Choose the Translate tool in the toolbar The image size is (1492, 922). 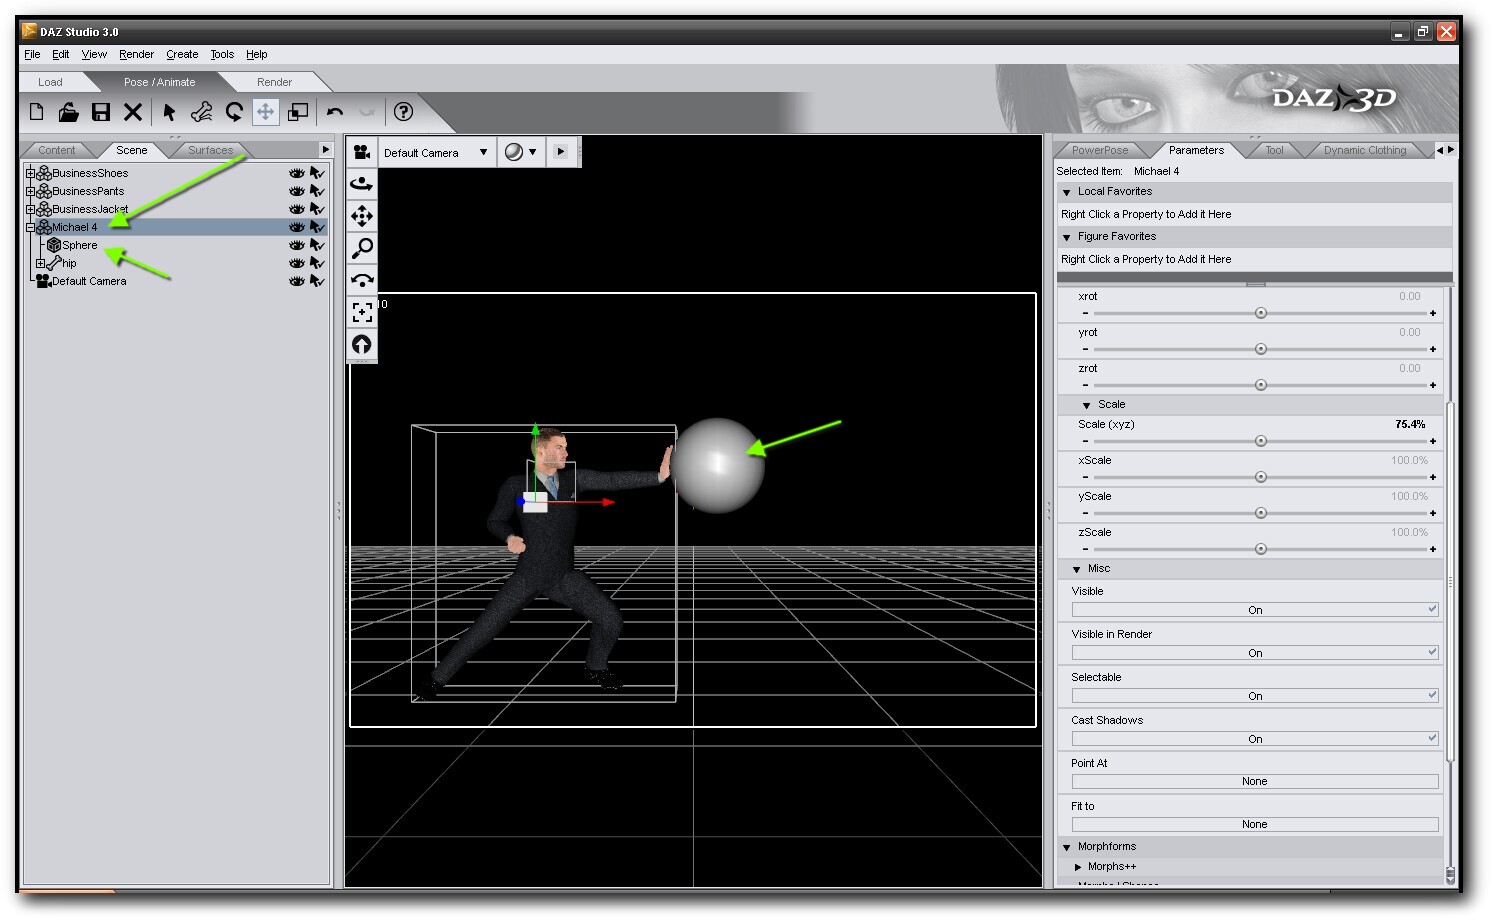(265, 112)
